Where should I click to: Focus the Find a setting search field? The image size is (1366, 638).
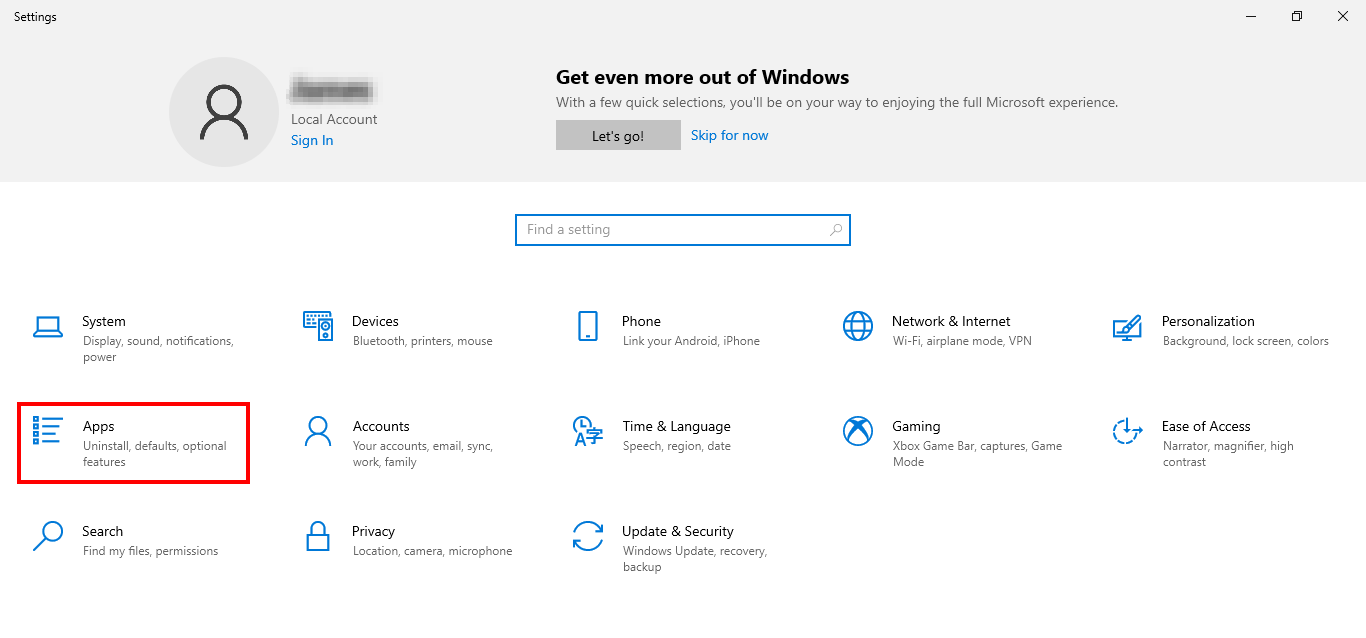pyautogui.click(x=683, y=230)
